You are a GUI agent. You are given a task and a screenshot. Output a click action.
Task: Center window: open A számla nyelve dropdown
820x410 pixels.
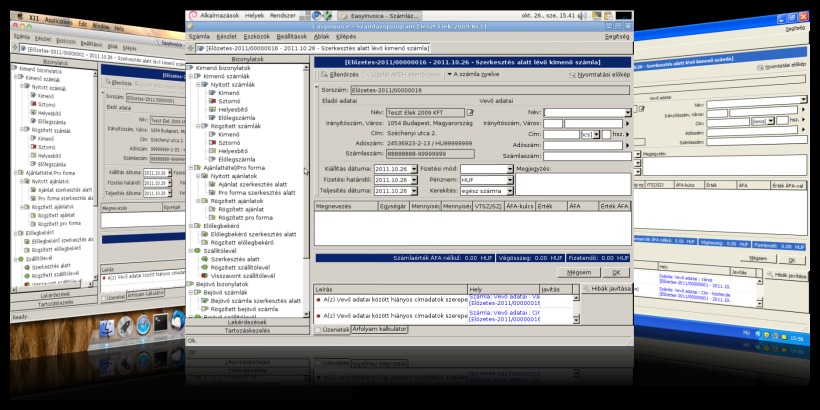472,74
